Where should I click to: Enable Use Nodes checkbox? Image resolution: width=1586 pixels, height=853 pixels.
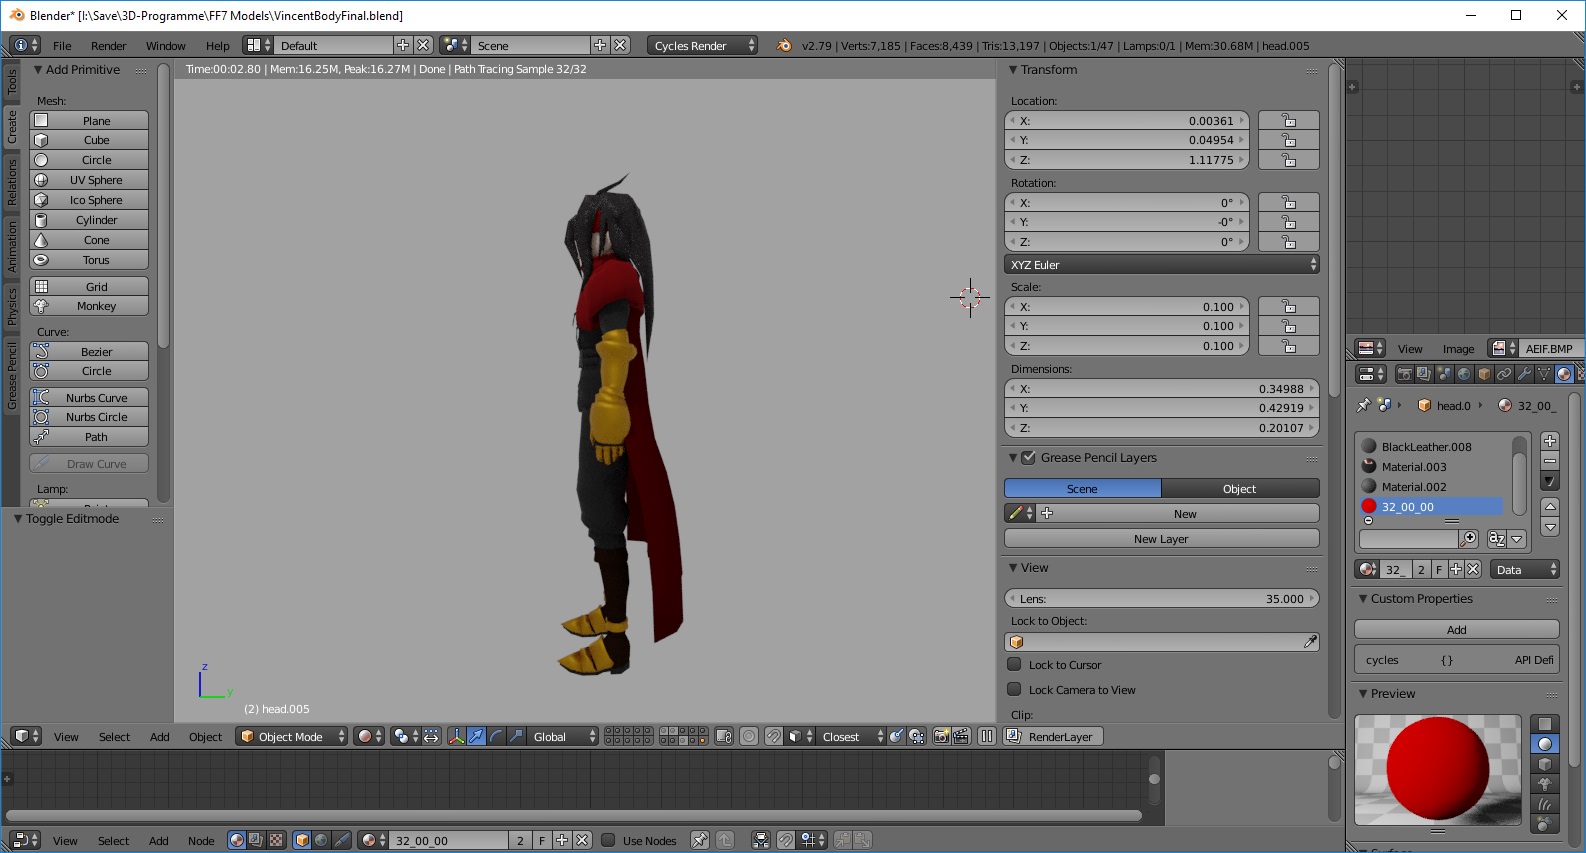[x=608, y=840]
